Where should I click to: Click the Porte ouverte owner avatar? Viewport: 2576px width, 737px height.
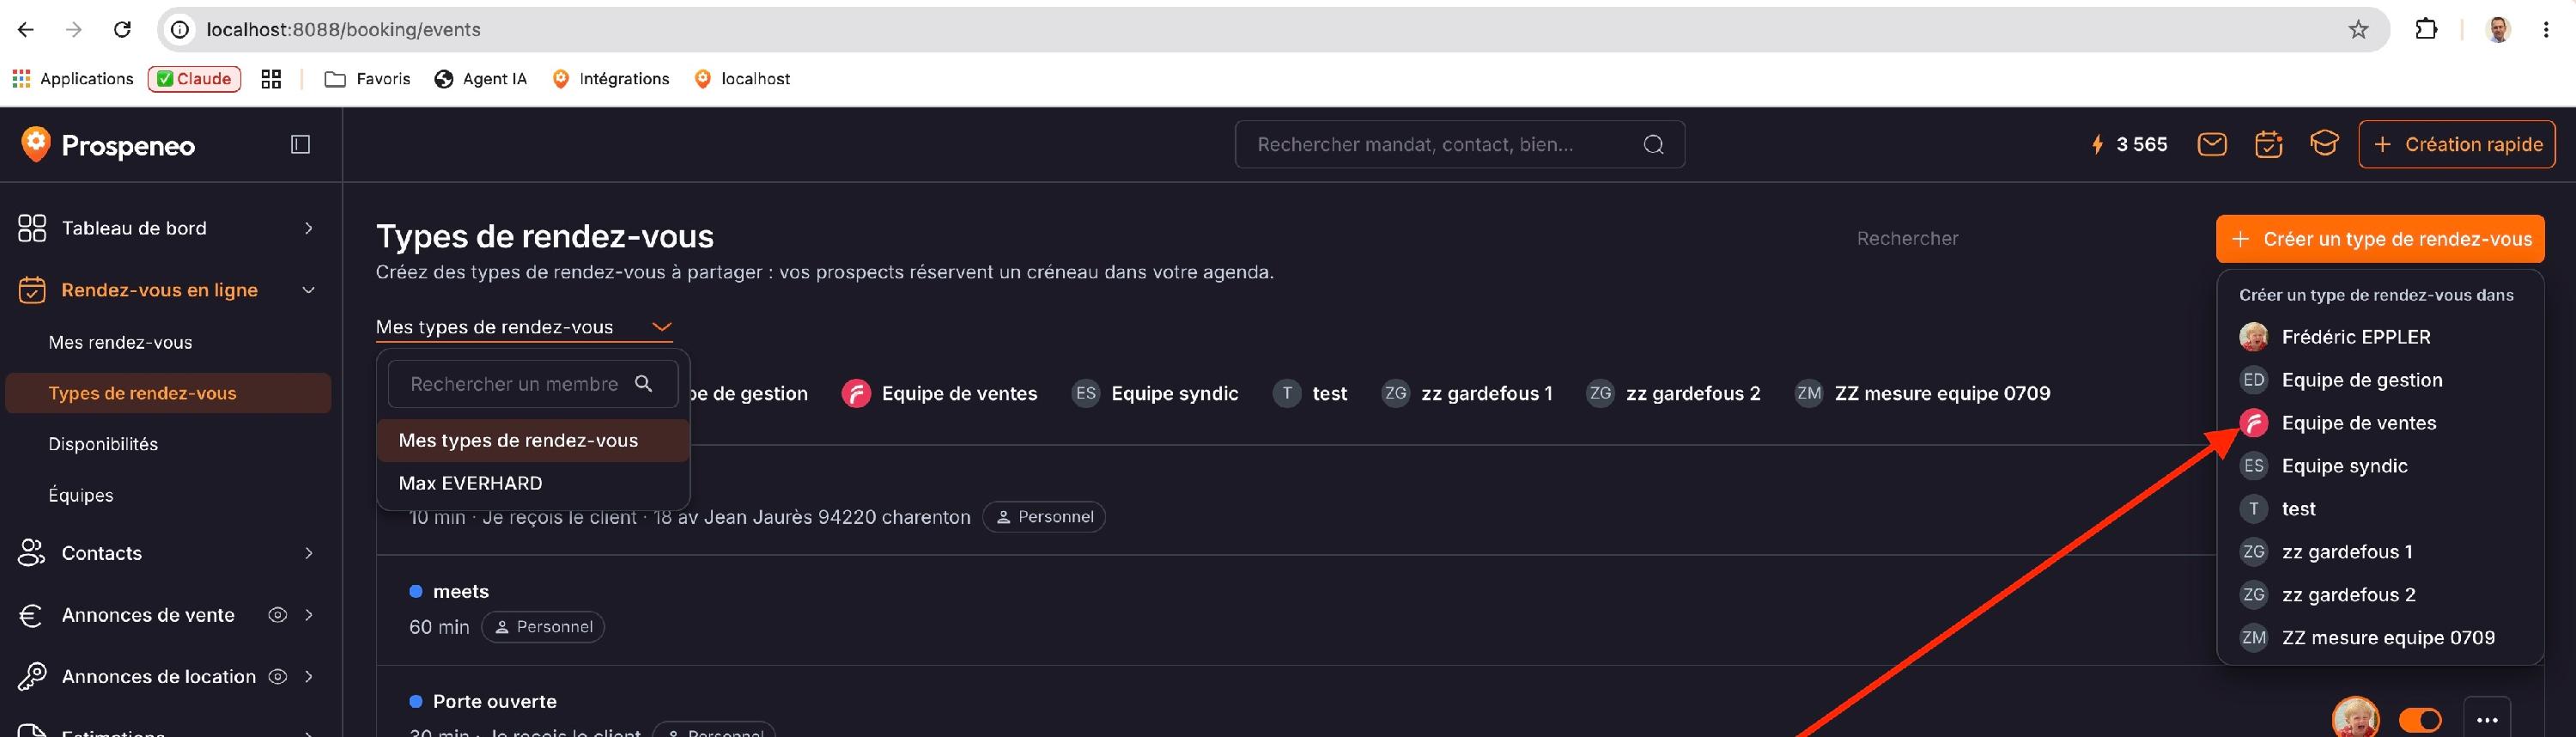coord(2356,719)
